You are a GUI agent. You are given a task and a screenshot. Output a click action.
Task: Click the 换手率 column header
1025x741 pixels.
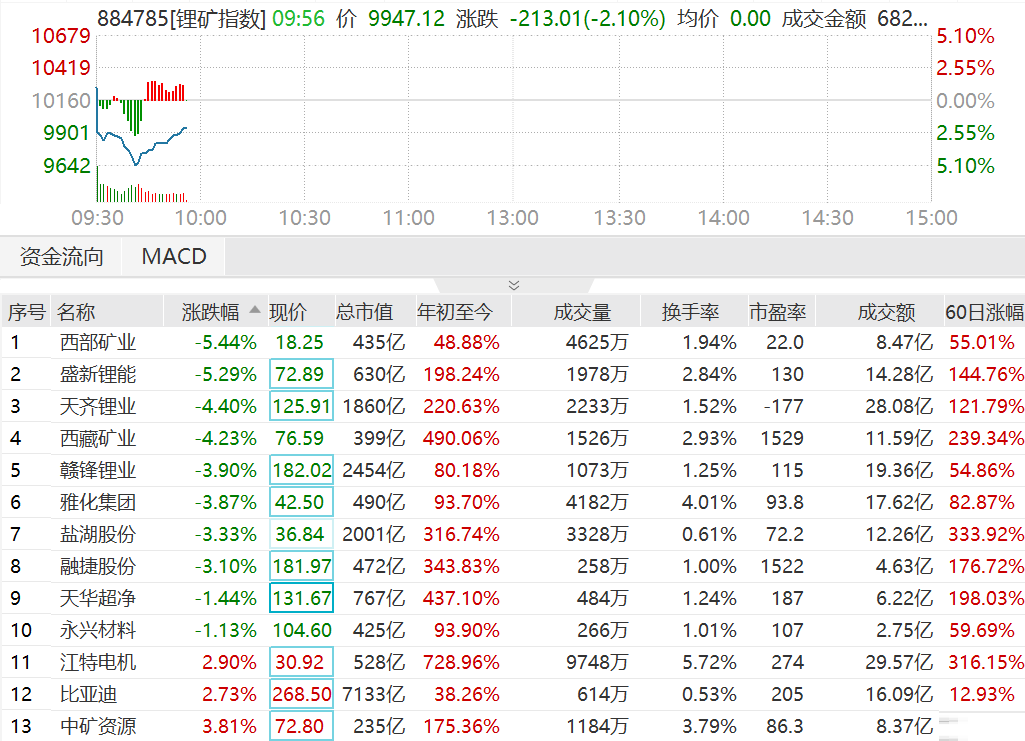point(690,312)
